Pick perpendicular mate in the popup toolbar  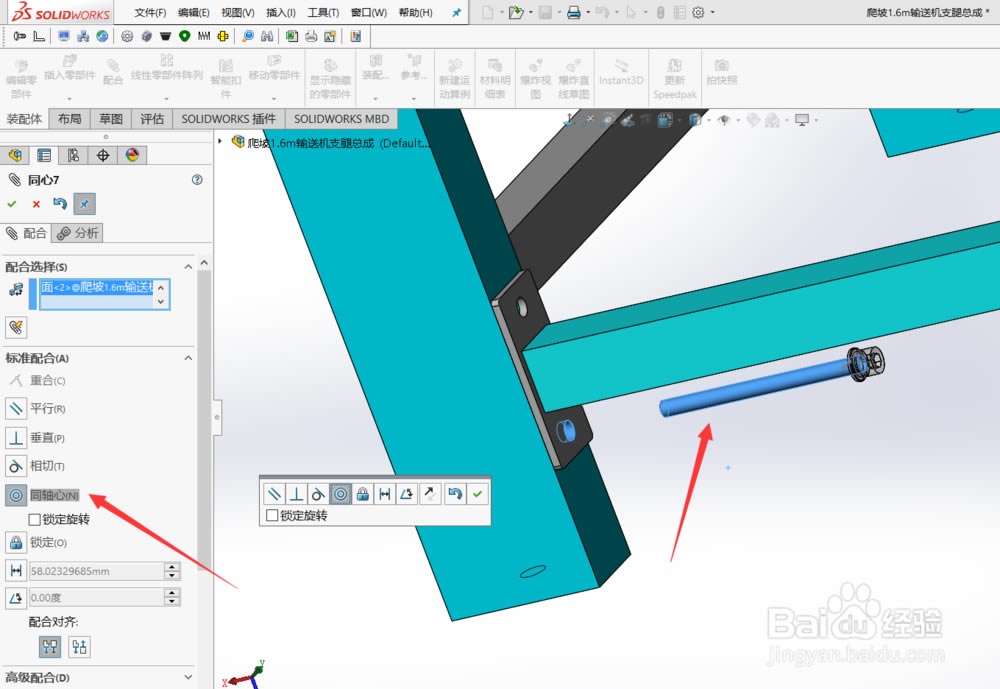(296, 494)
